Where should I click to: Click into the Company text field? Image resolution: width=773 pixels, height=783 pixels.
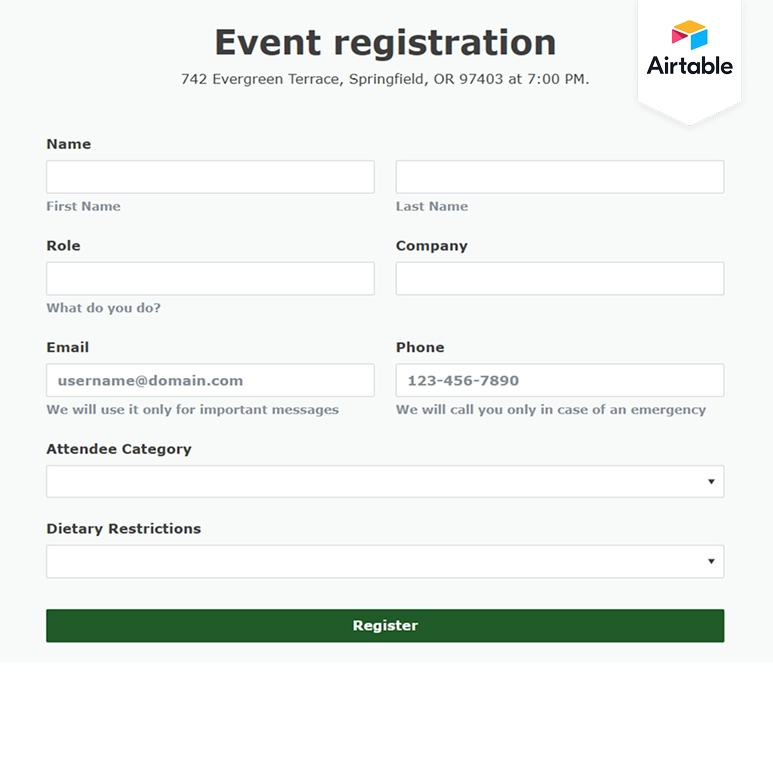(559, 279)
